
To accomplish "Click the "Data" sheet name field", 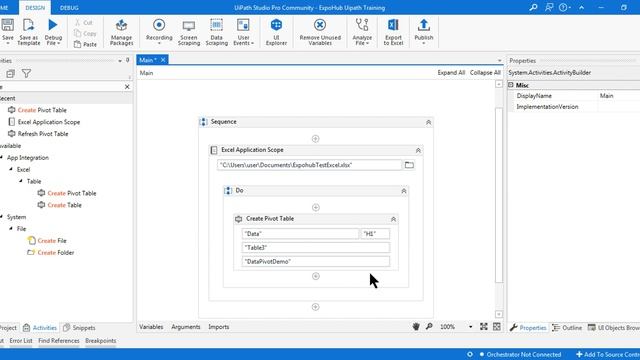I will point(300,234).
